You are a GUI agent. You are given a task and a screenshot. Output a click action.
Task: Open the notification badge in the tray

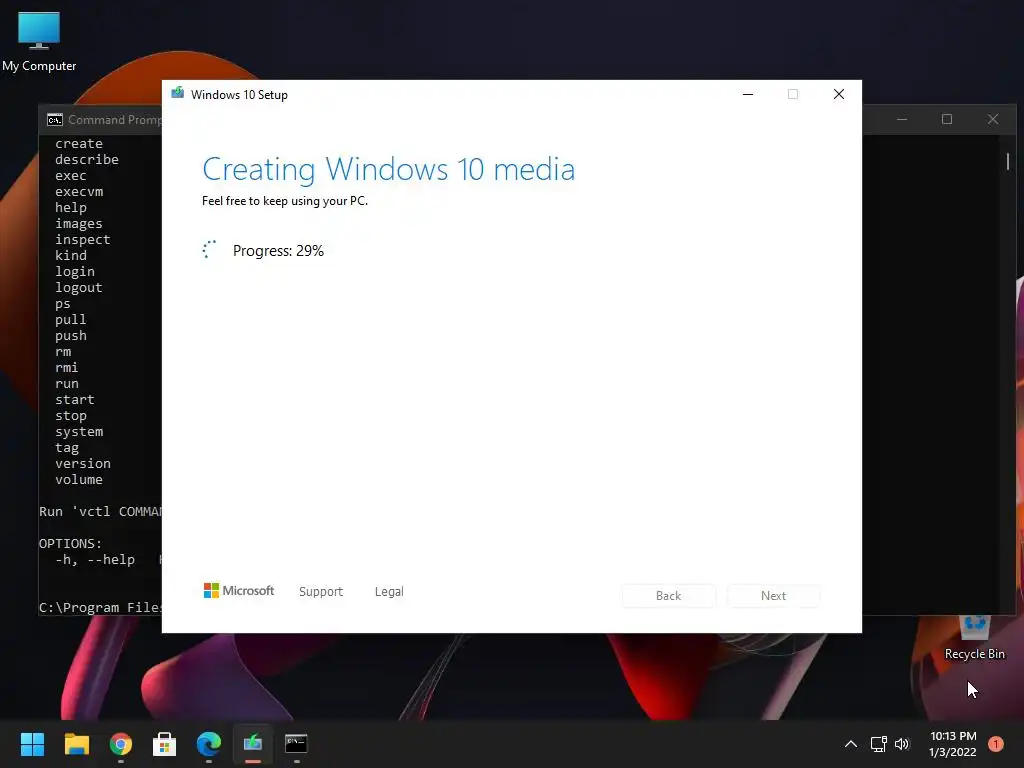point(996,744)
